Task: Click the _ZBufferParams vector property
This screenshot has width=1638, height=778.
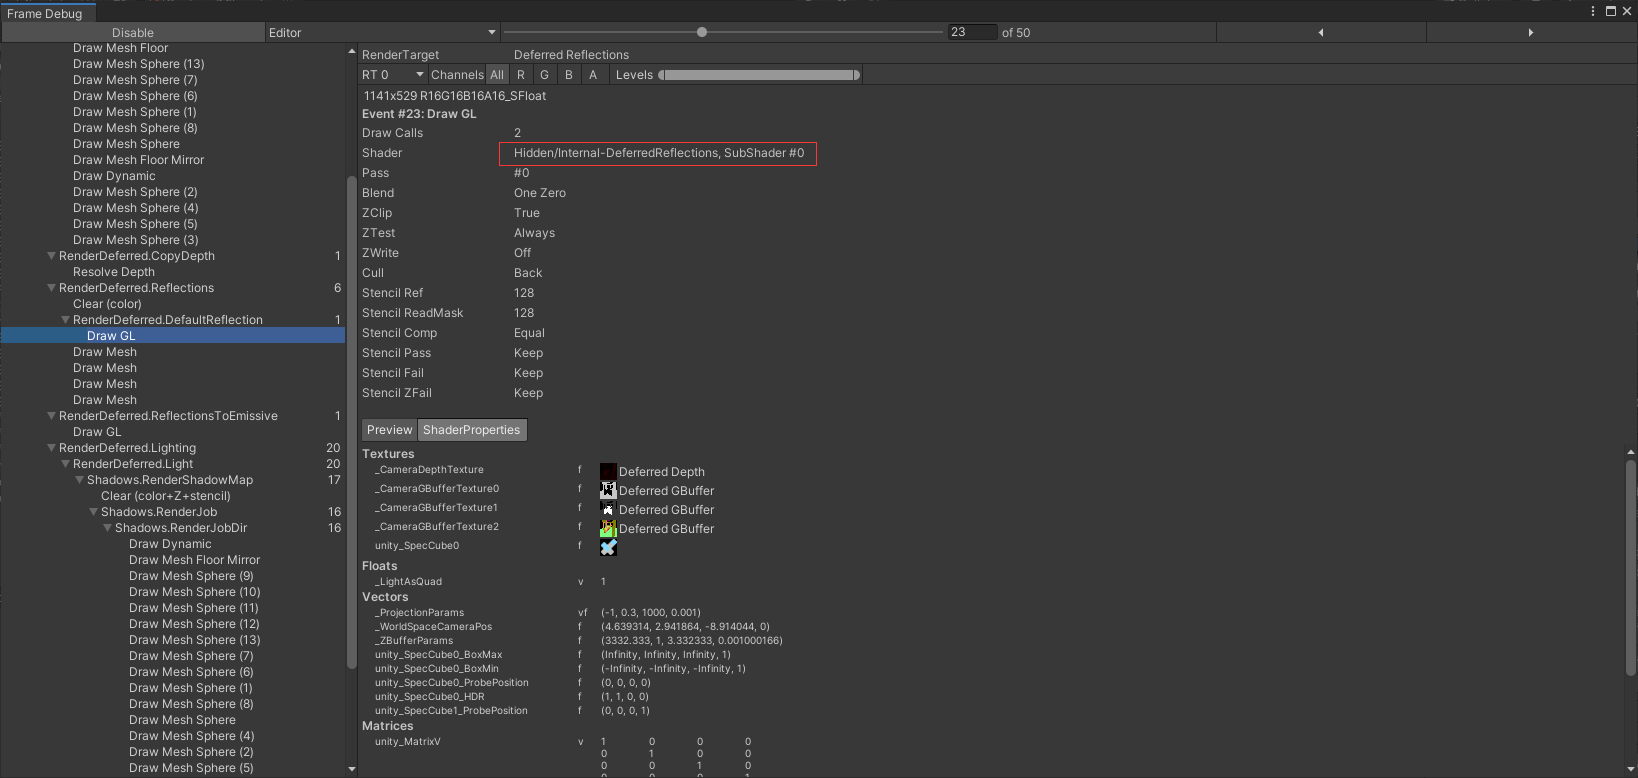Action: click(414, 641)
